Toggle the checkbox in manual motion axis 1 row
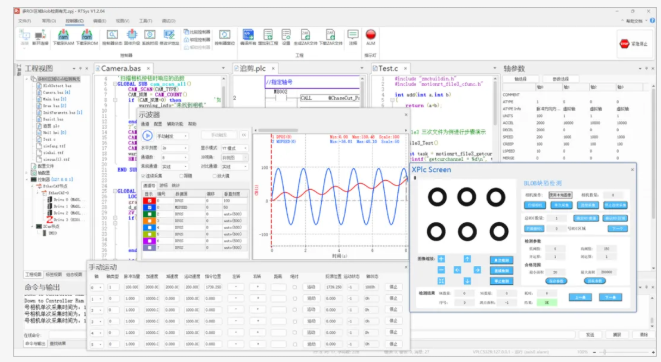The image size is (661, 362). click(x=295, y=298)
